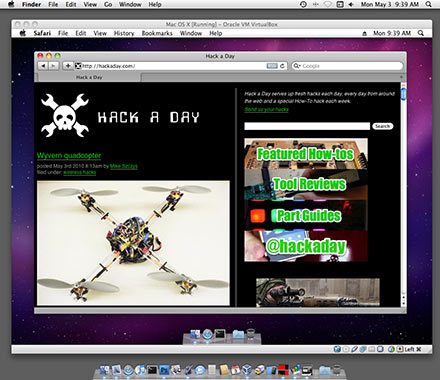Open the Bookmarks menu
The width and height of the screenshot is (440, 380).
click(x=157, y=33)
